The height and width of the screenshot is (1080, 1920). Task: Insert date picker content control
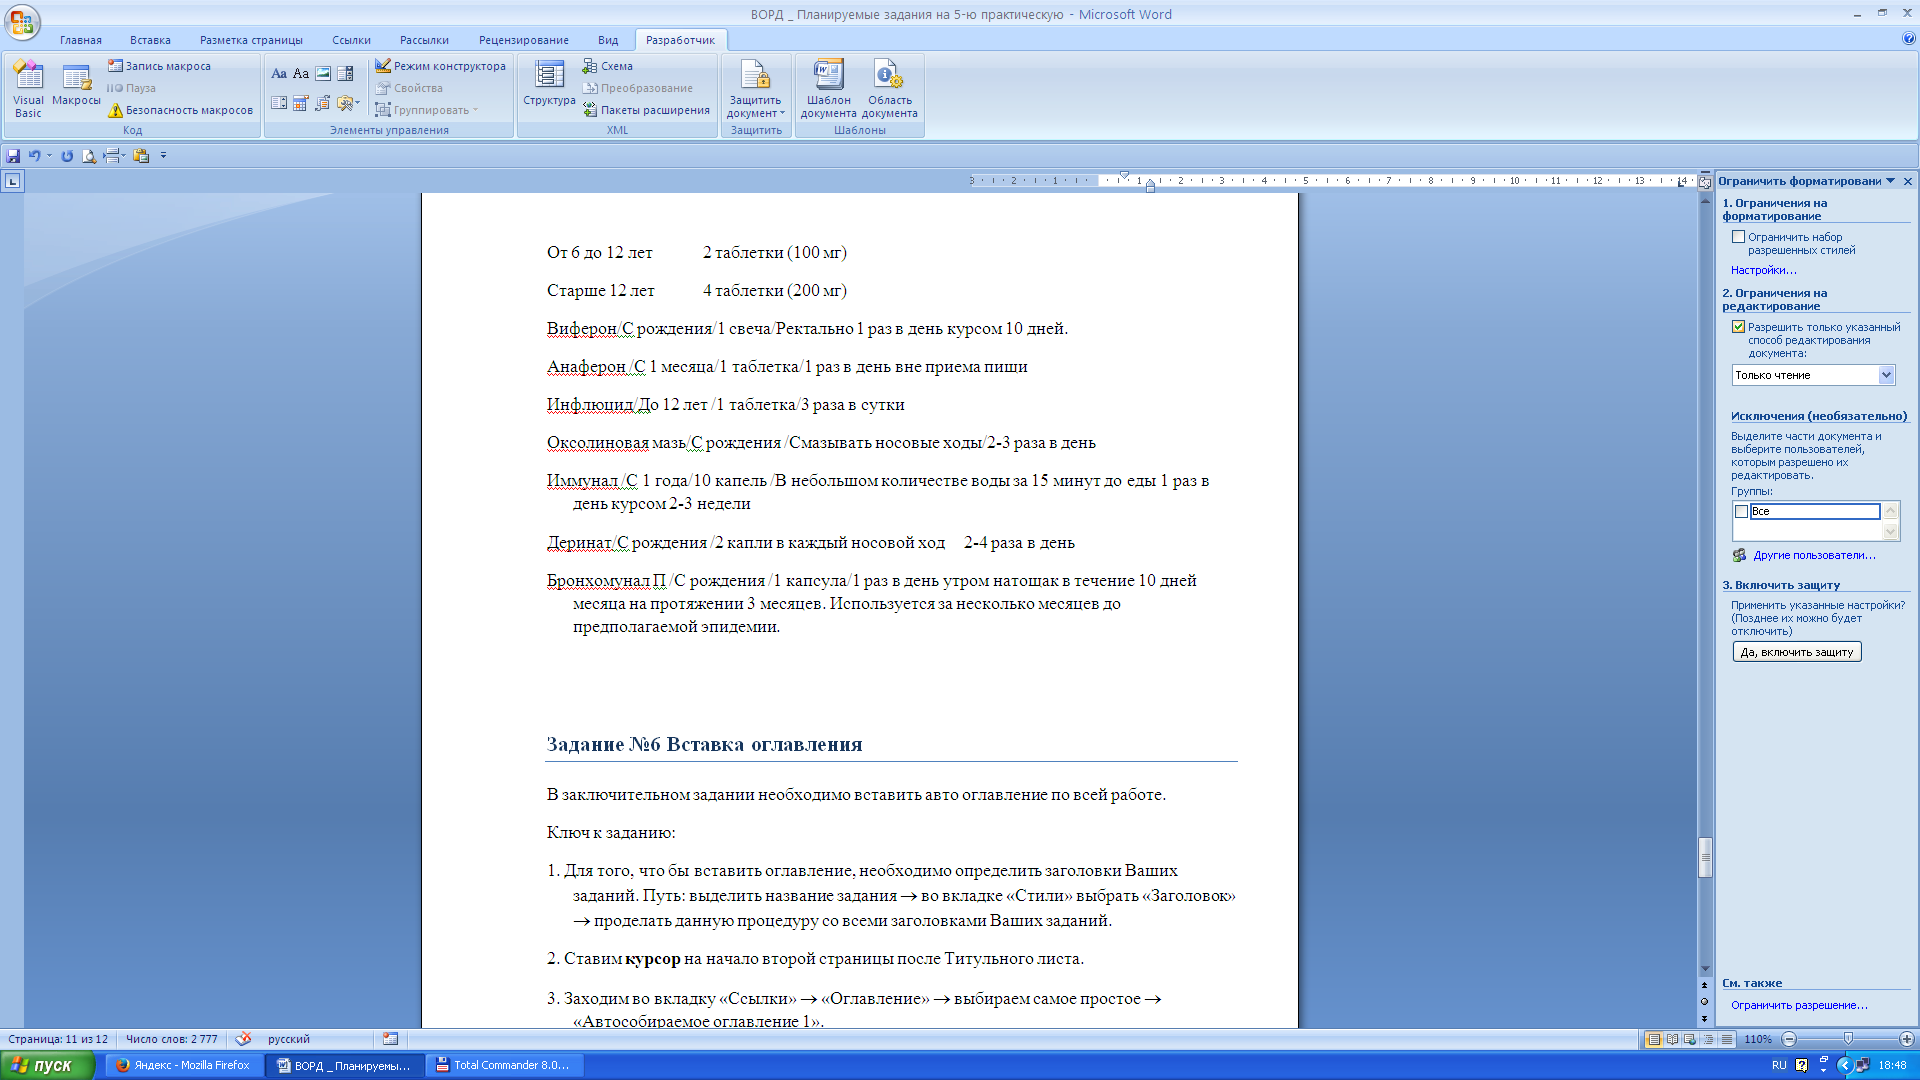pyautogui.click(x=301, y=103)
